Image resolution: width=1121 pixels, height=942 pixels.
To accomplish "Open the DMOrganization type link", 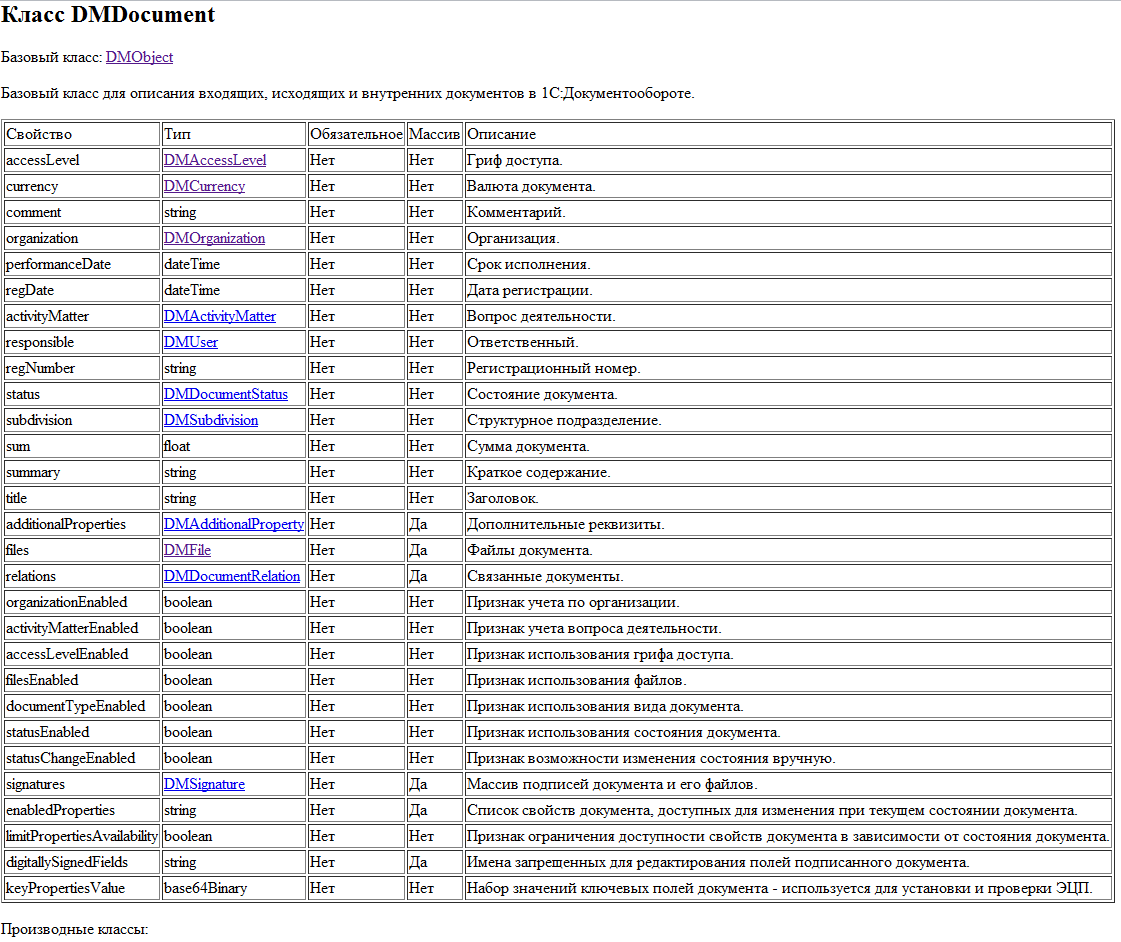I will [x=214, y=238].
